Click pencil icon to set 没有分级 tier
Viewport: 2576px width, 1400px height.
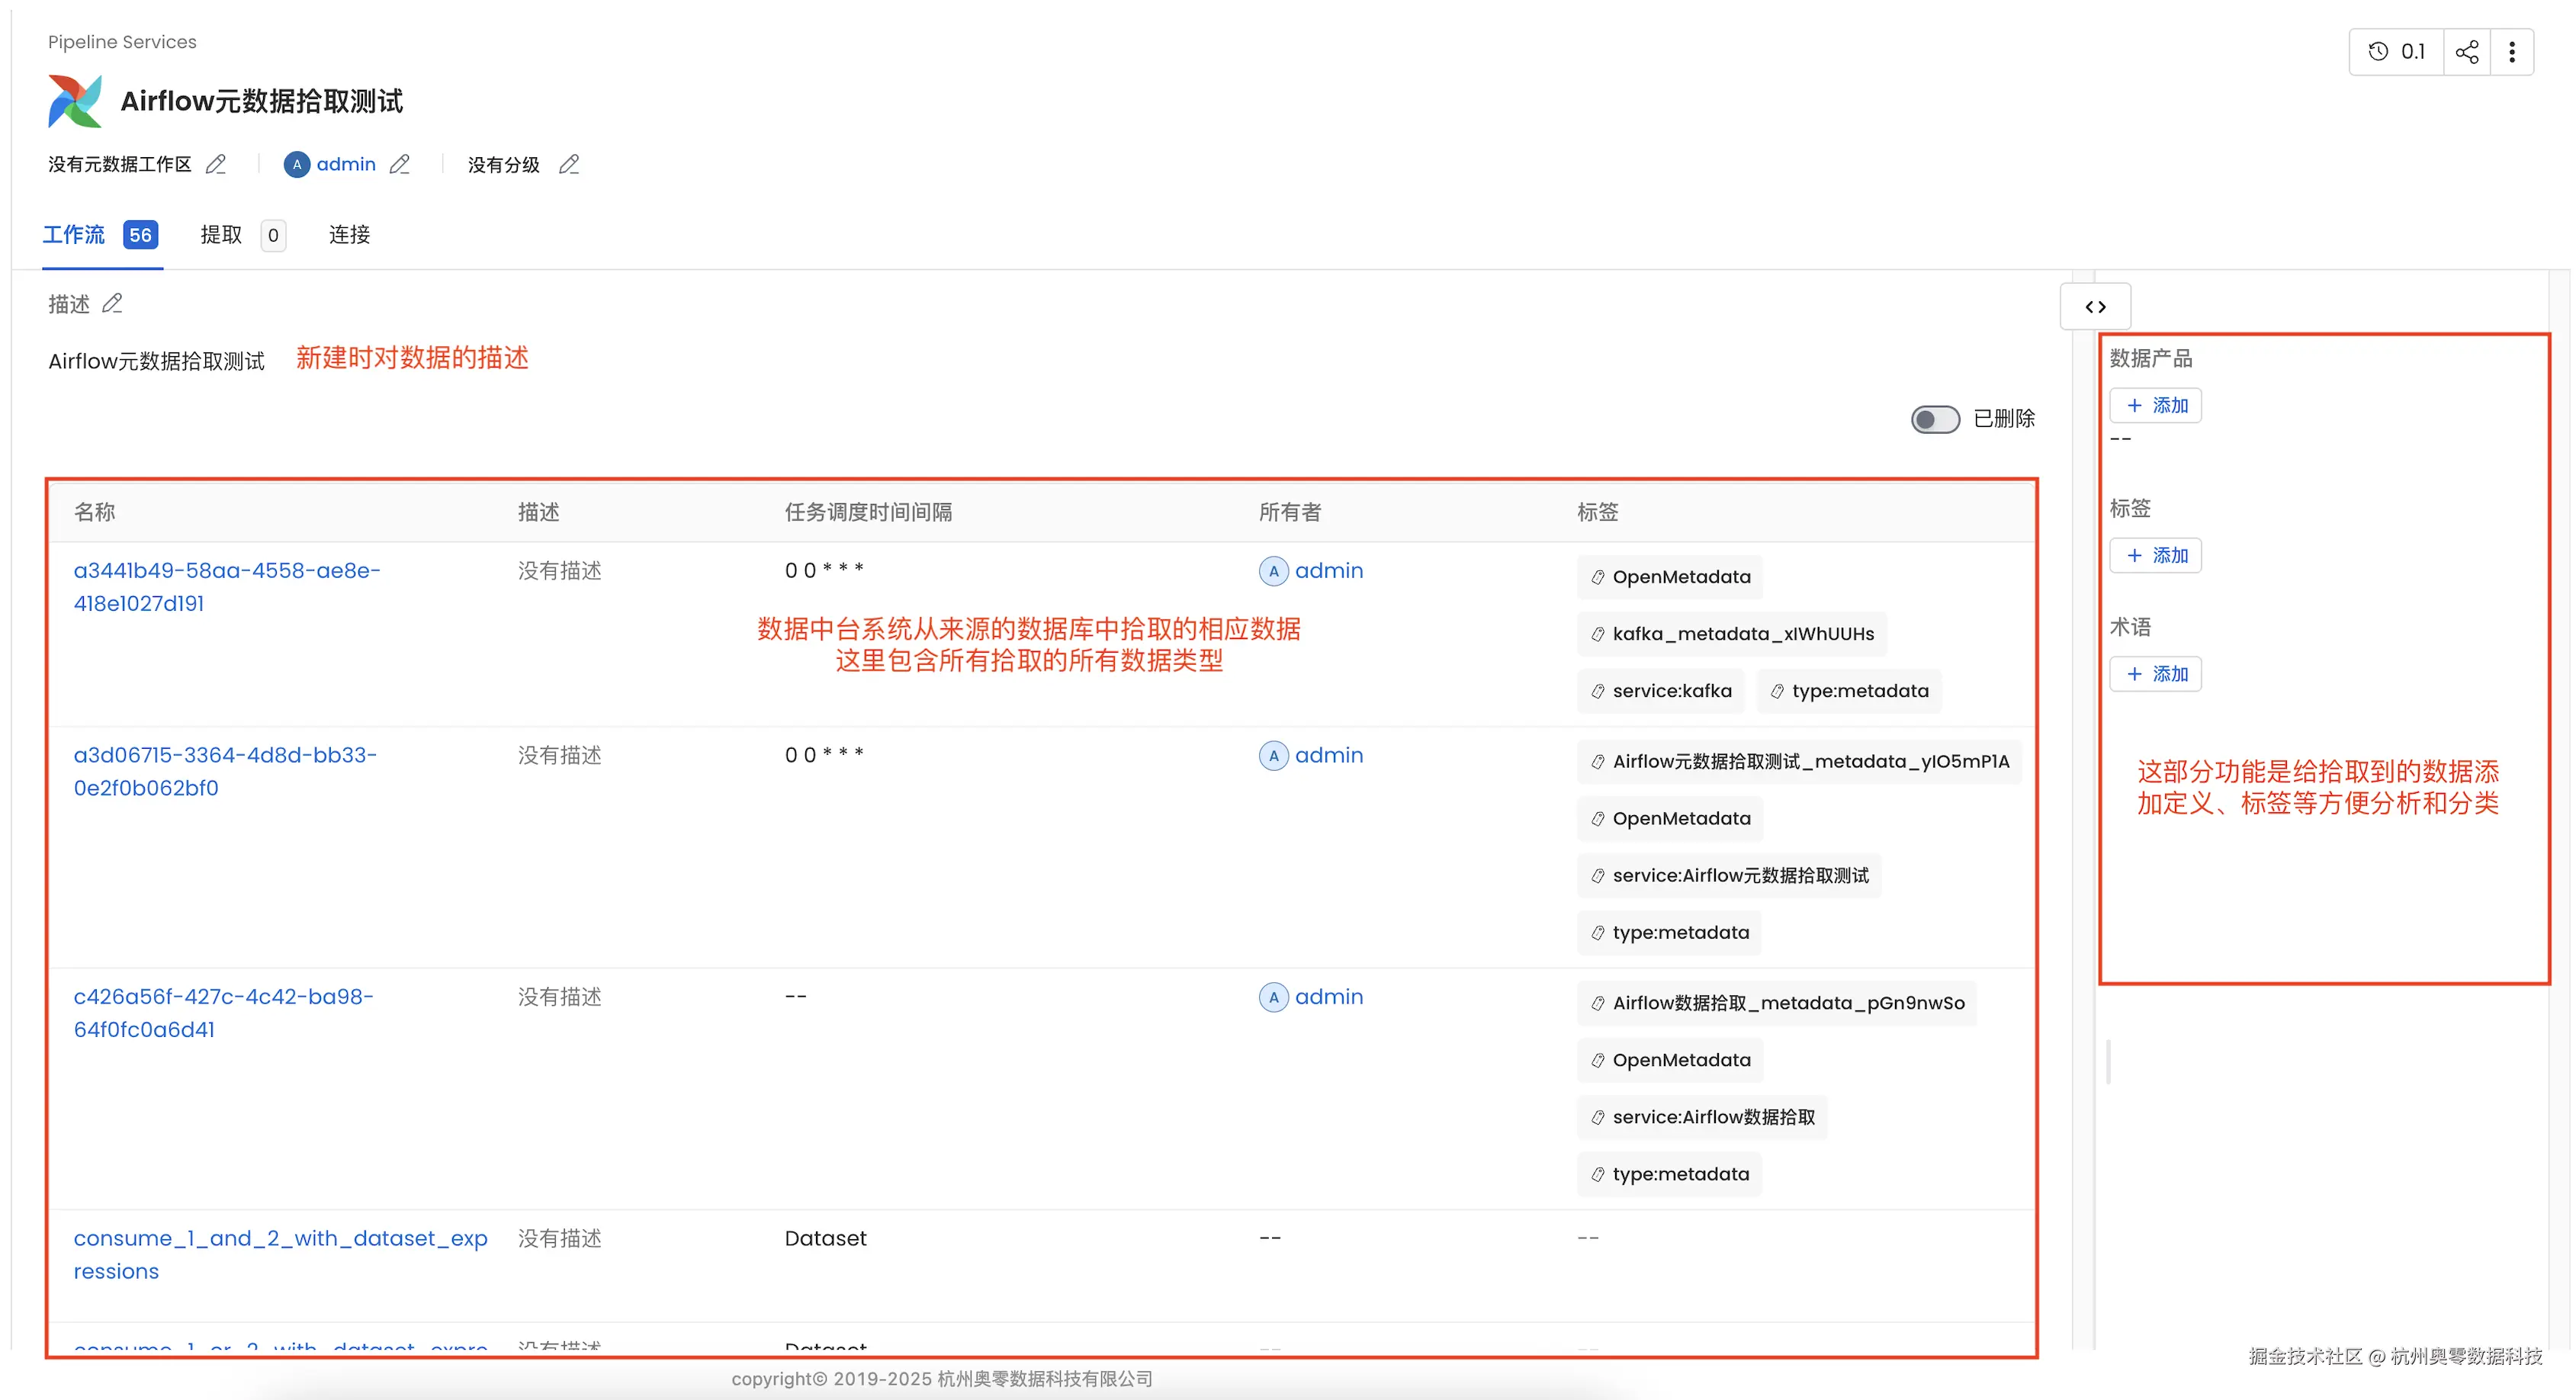[x=569, y=164]
